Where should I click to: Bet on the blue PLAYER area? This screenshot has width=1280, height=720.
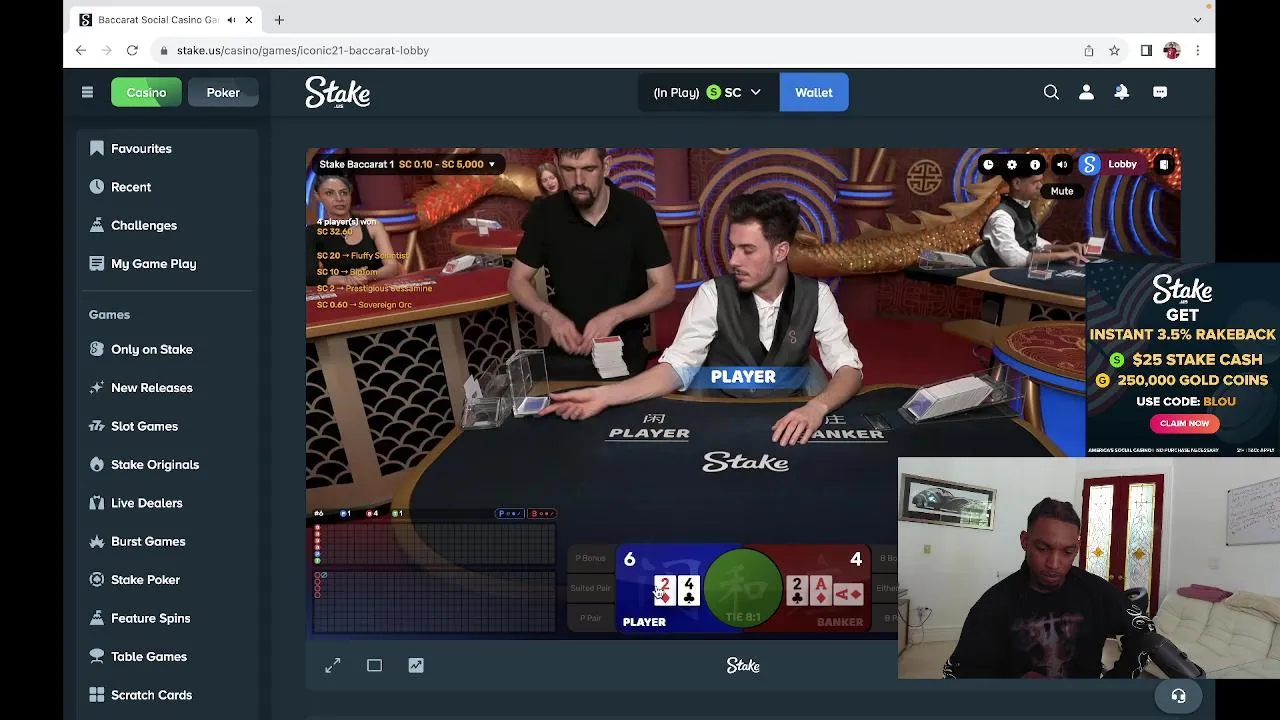660,590
